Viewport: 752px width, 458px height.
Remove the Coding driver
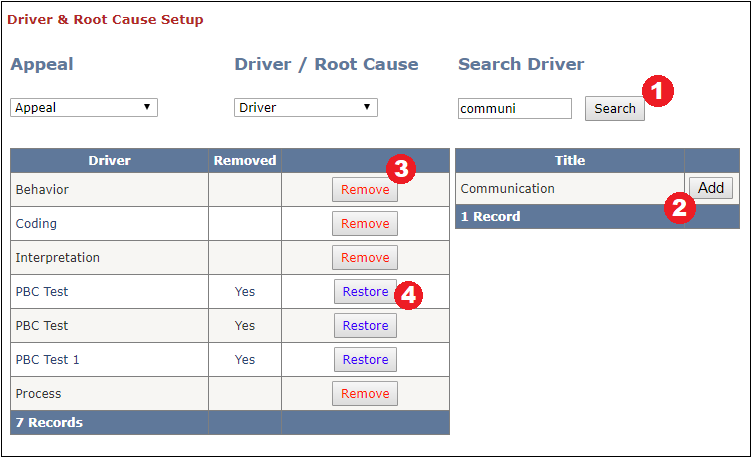click(x=365, y=223)
